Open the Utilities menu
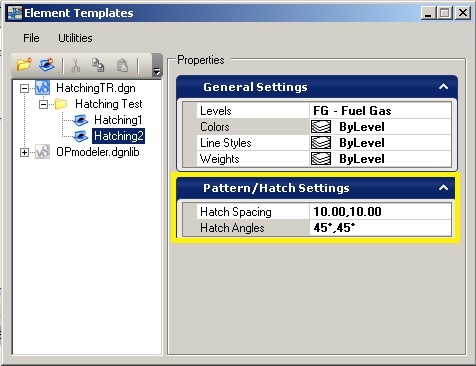The image size is (476, 366). pos(75,38)
